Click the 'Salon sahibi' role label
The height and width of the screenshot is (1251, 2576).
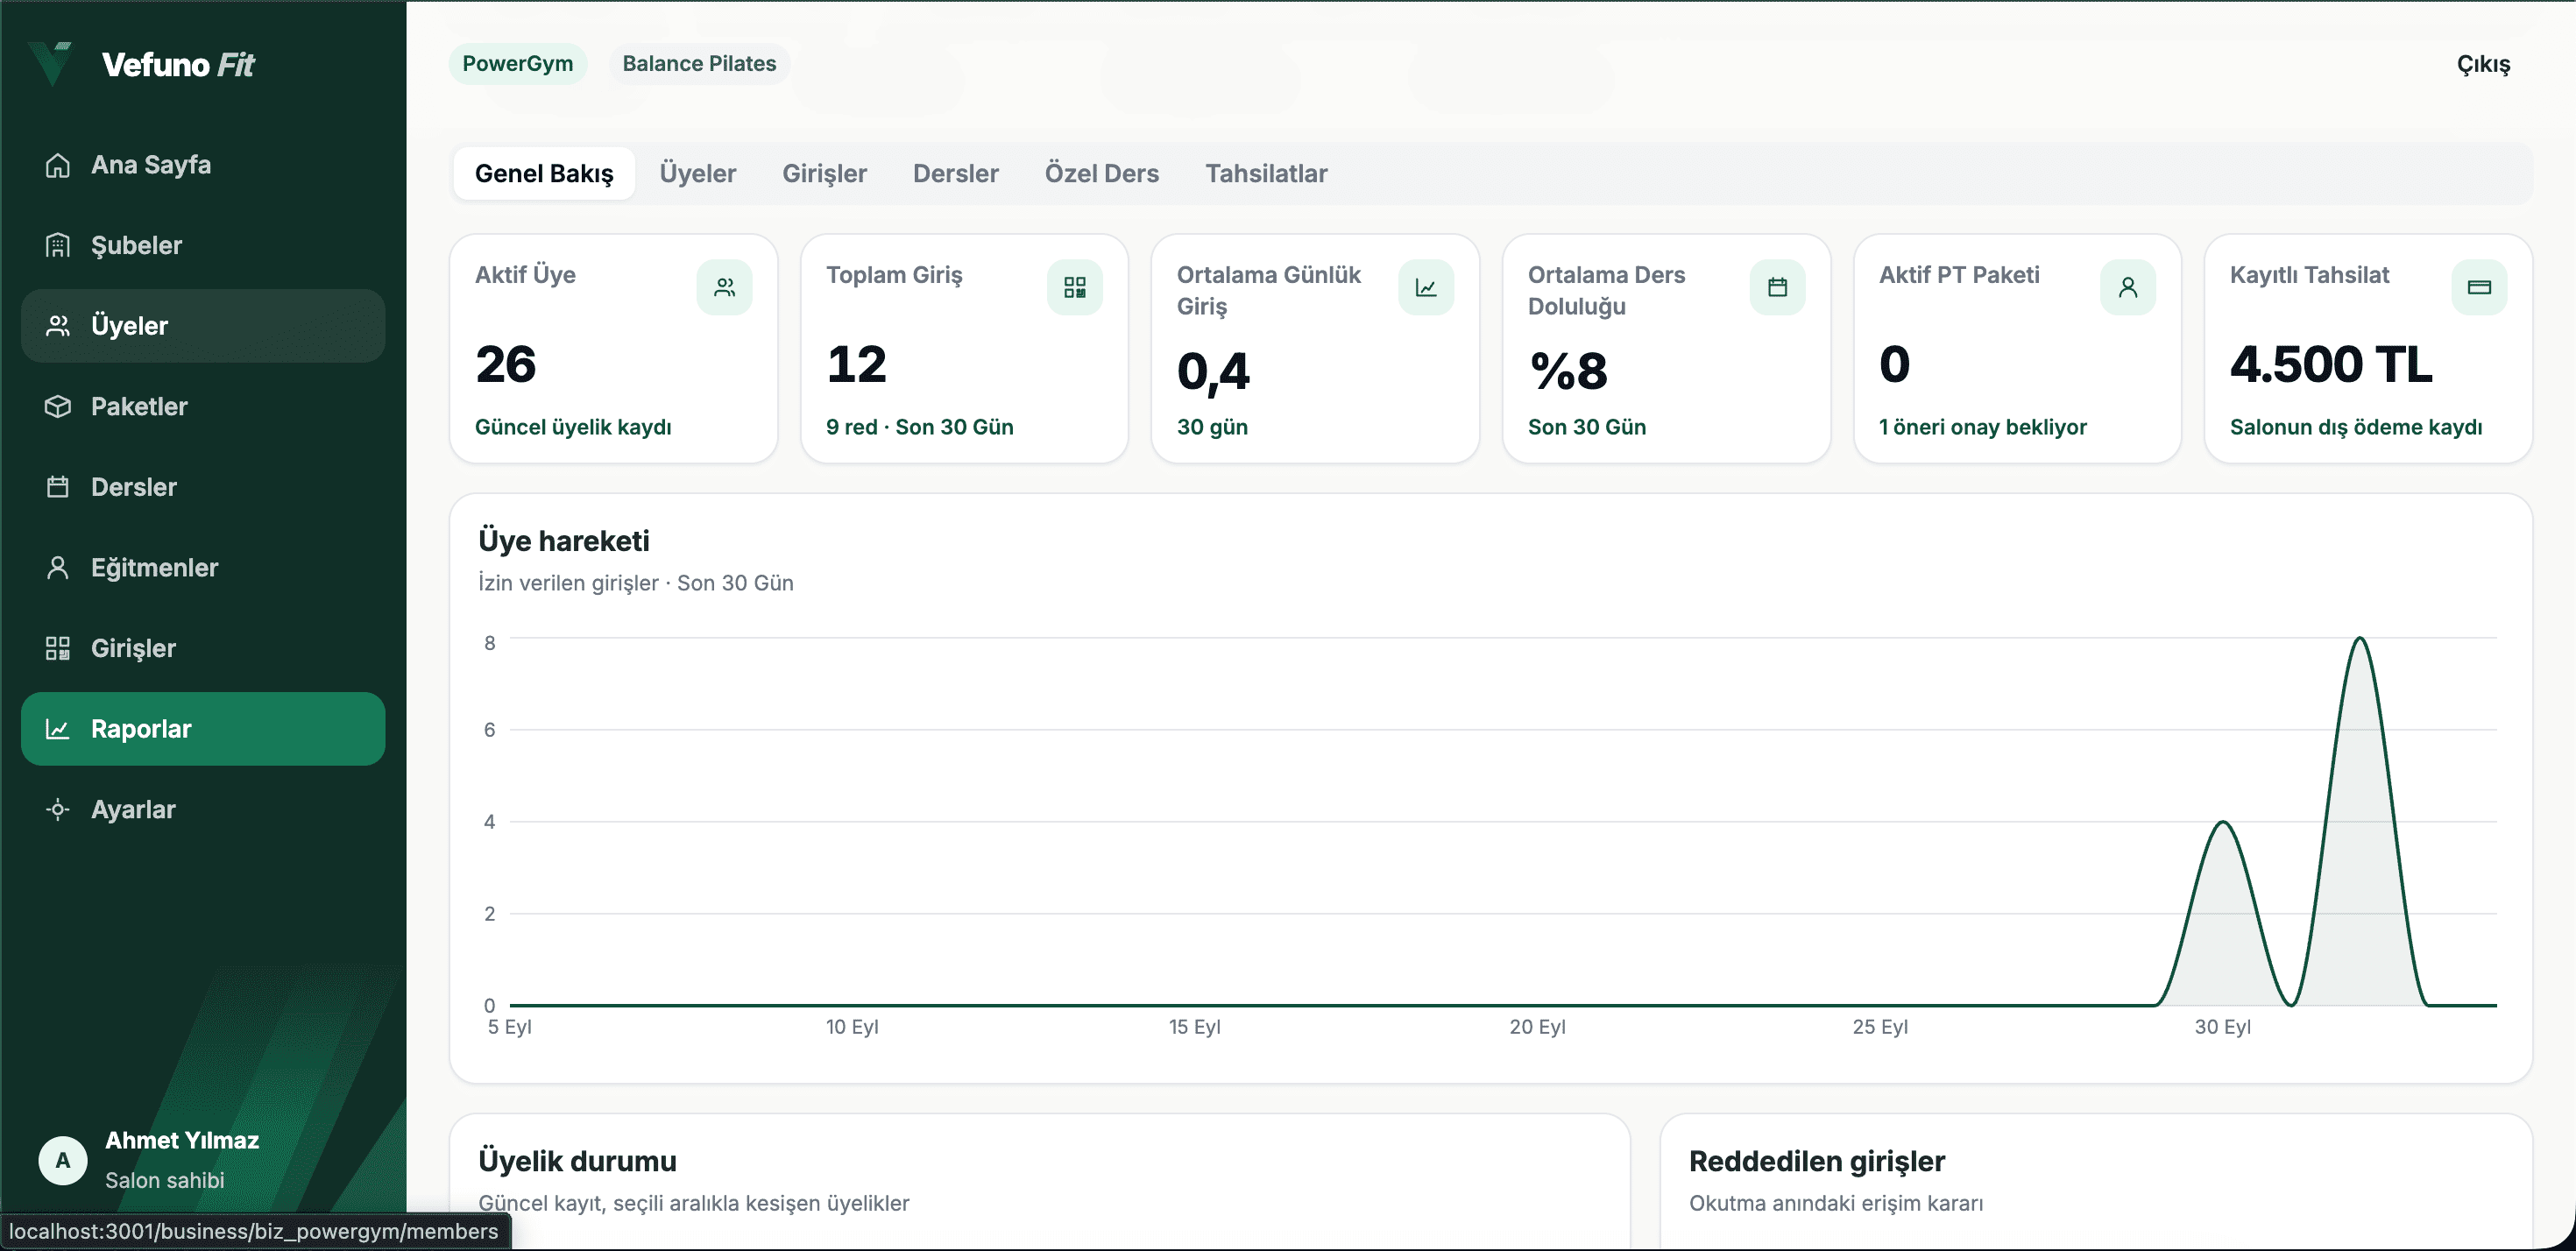[165, 1180]
